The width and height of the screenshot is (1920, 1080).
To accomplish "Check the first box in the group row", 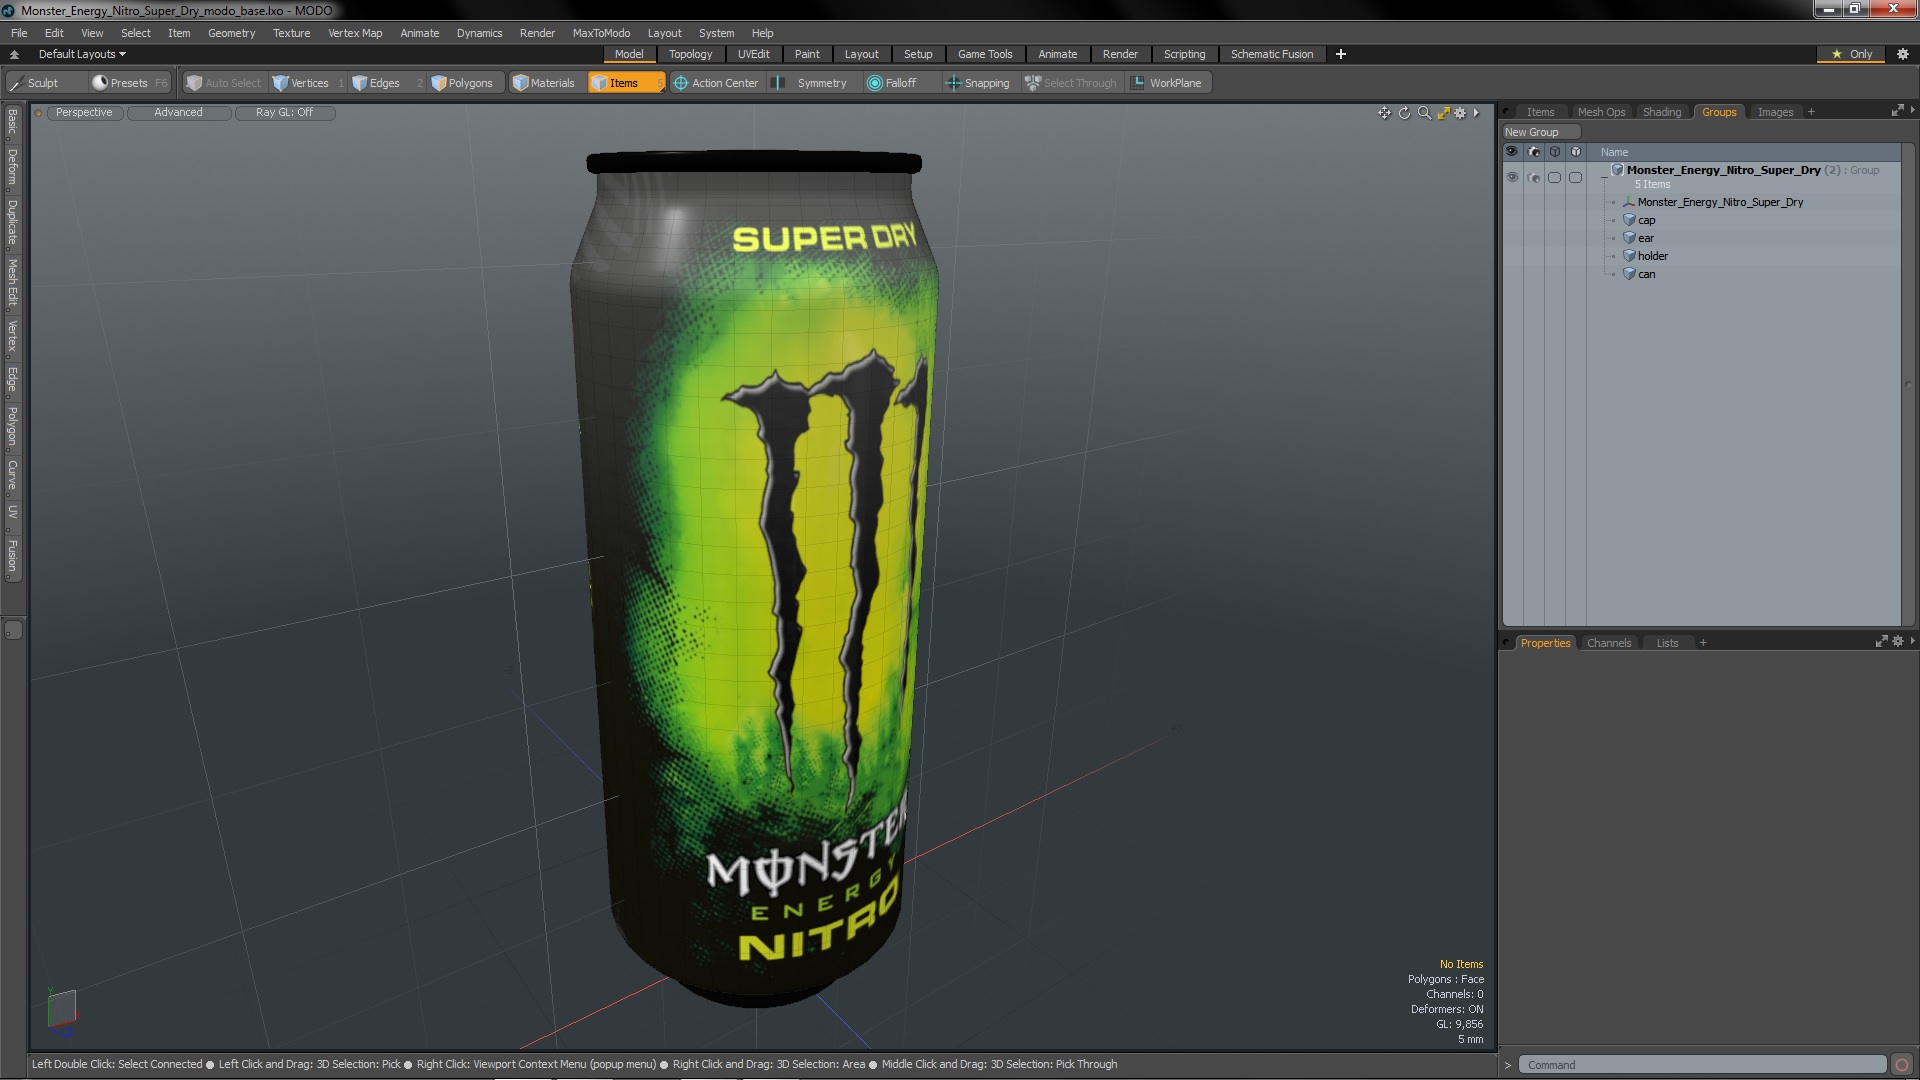I will tap(1554, 177).
